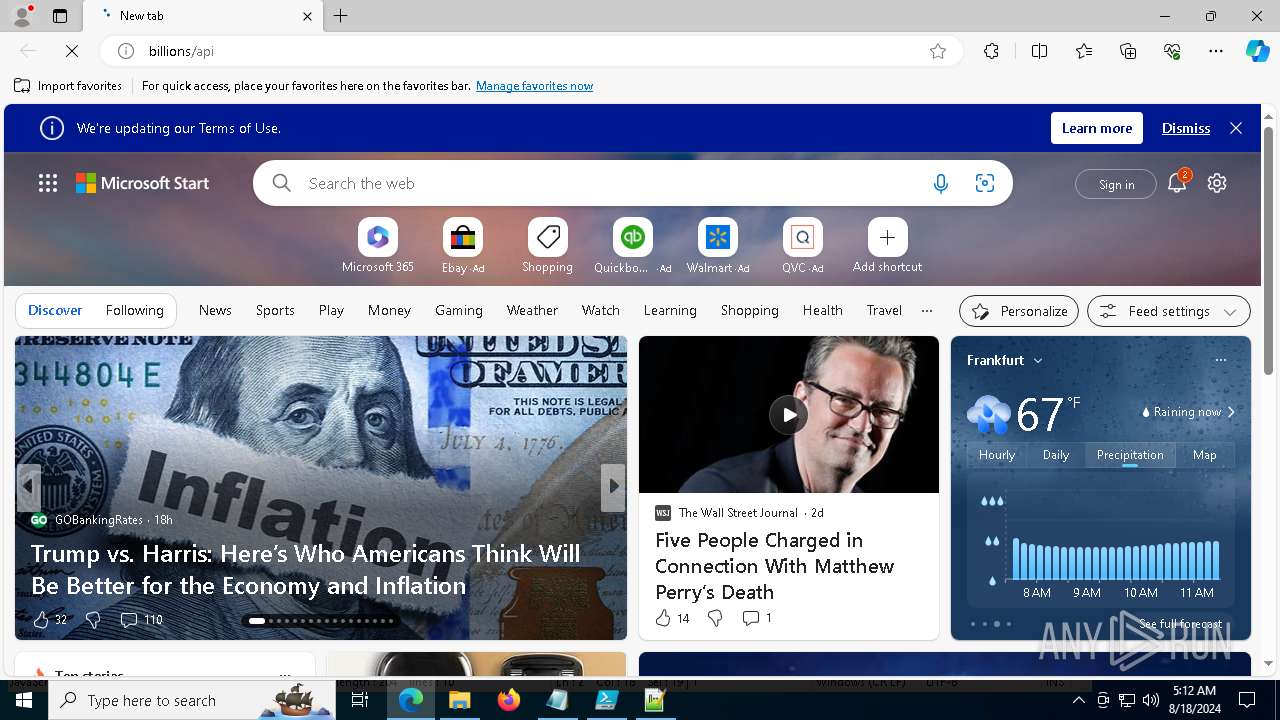
Task: Open the News category
Action: (215, 311)
